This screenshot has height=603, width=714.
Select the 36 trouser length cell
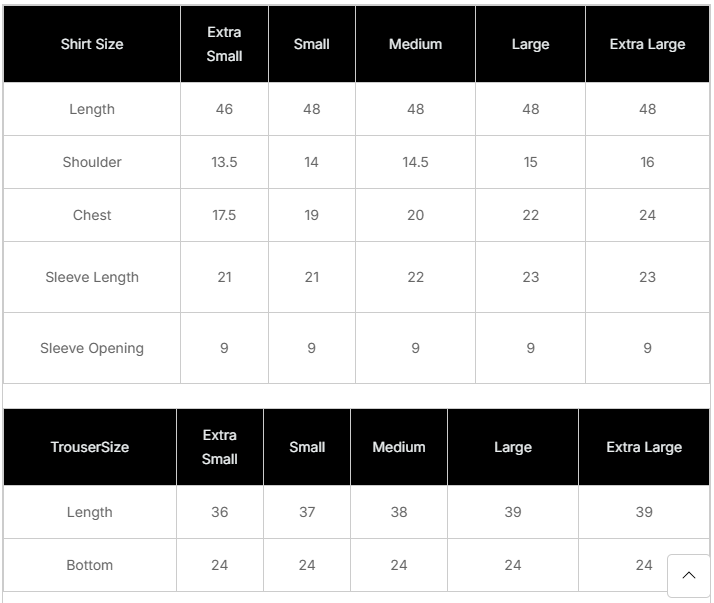220,512
